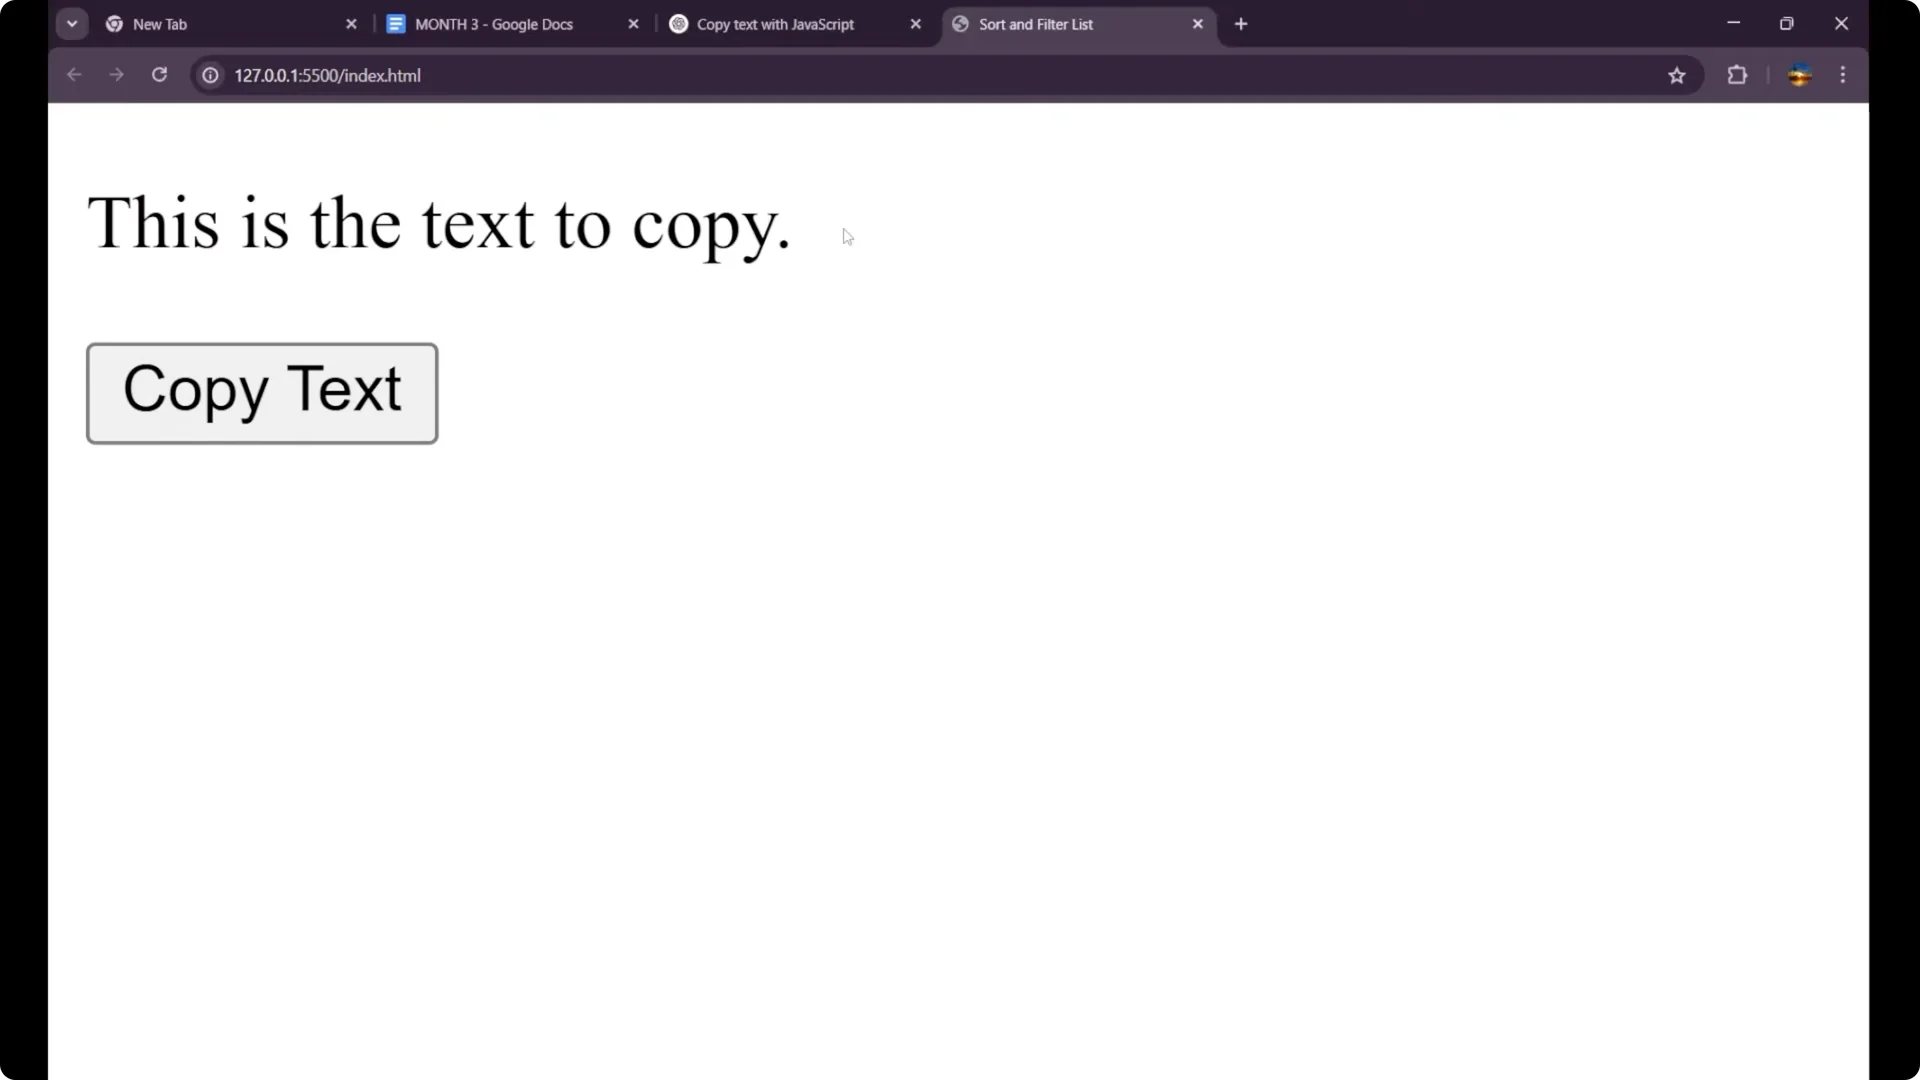Select the heading text on the page
This screenshot has width=1920, height=1080.
(x=438, y=223)
